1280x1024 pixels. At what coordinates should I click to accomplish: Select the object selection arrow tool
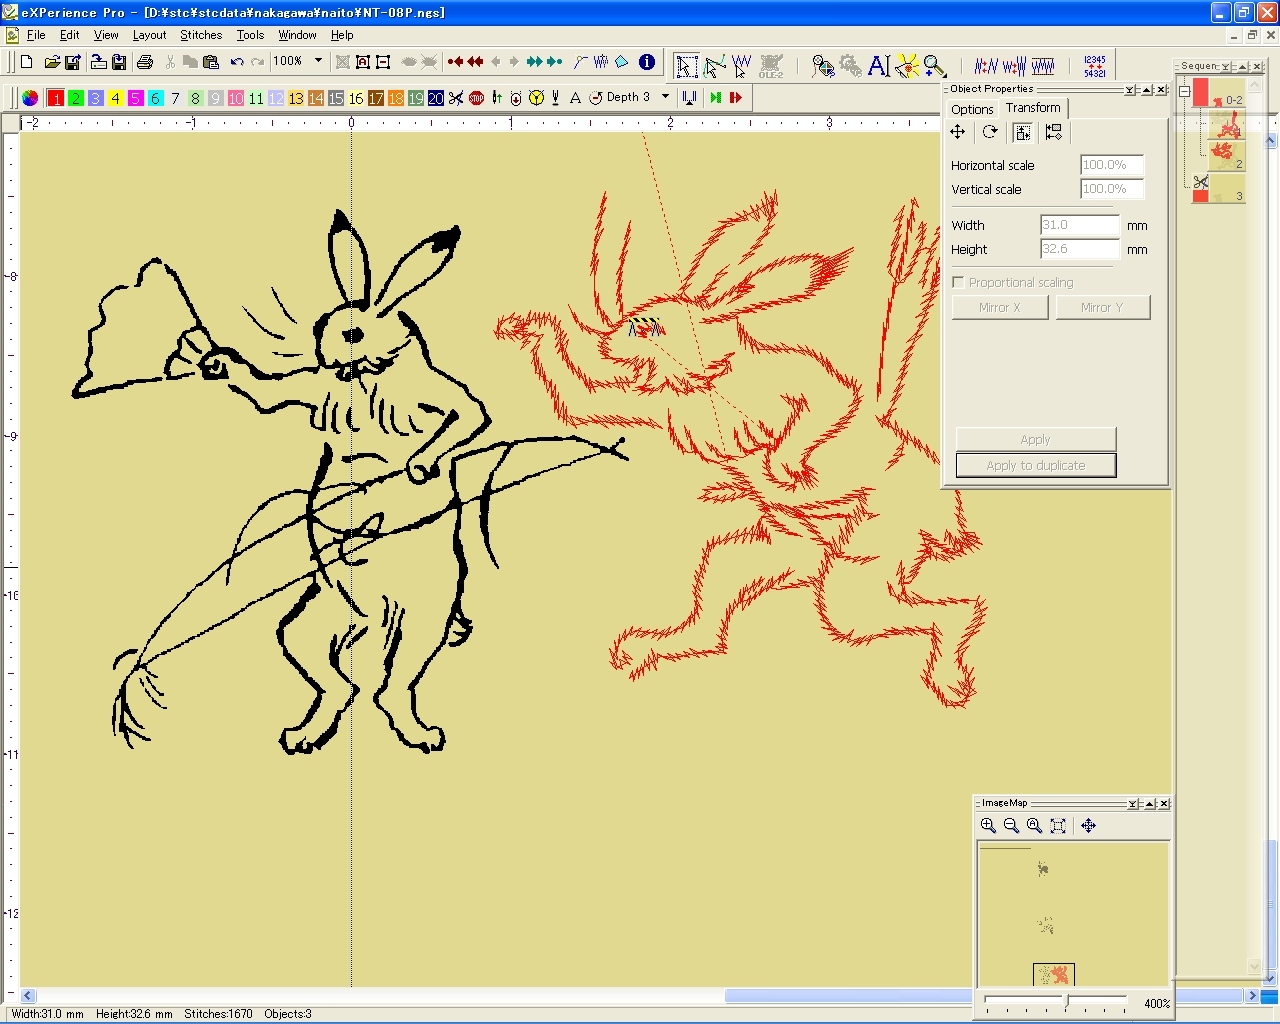pos(686,66)
